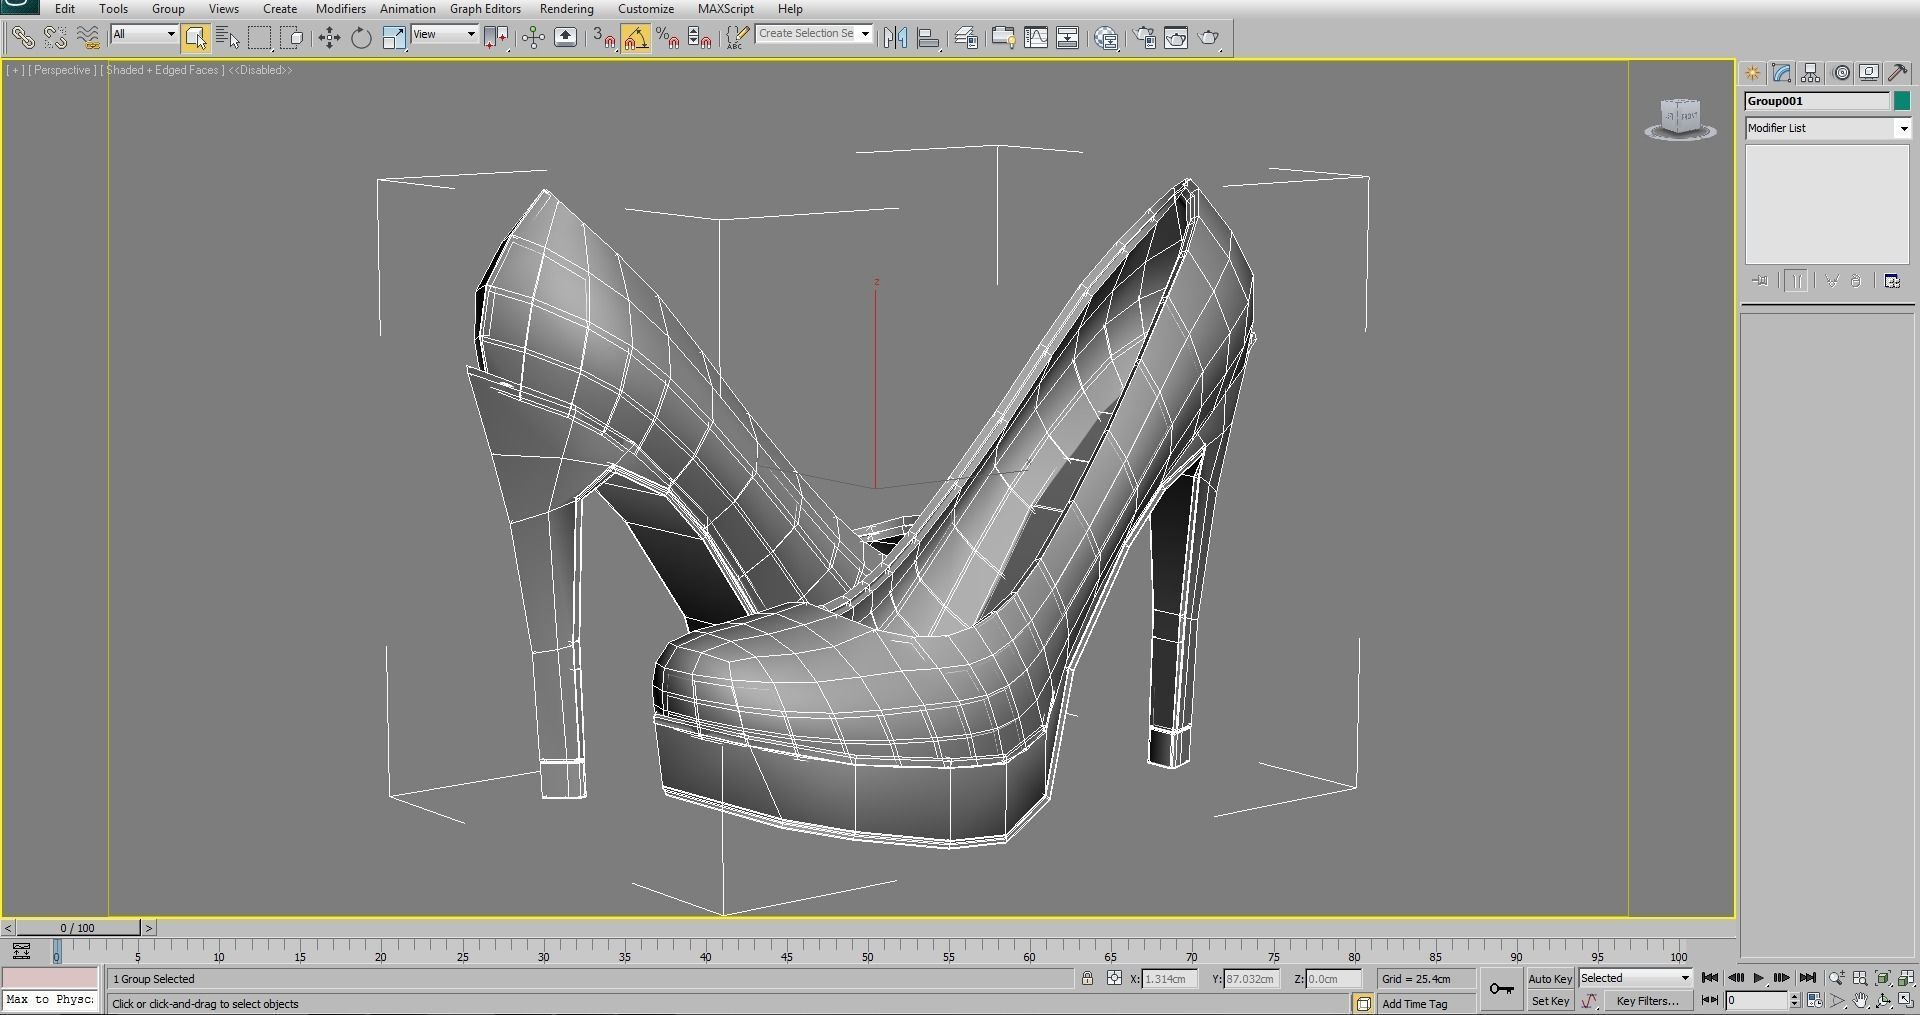Screen dimensions: 1920x1015
Task: Click the Bind to Space Warp tool
Action: click(88, 38)
